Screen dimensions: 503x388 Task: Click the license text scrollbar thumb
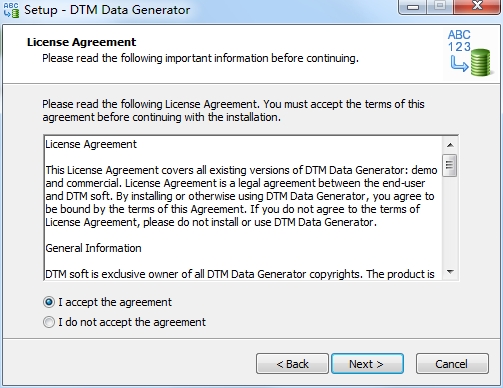450,165
